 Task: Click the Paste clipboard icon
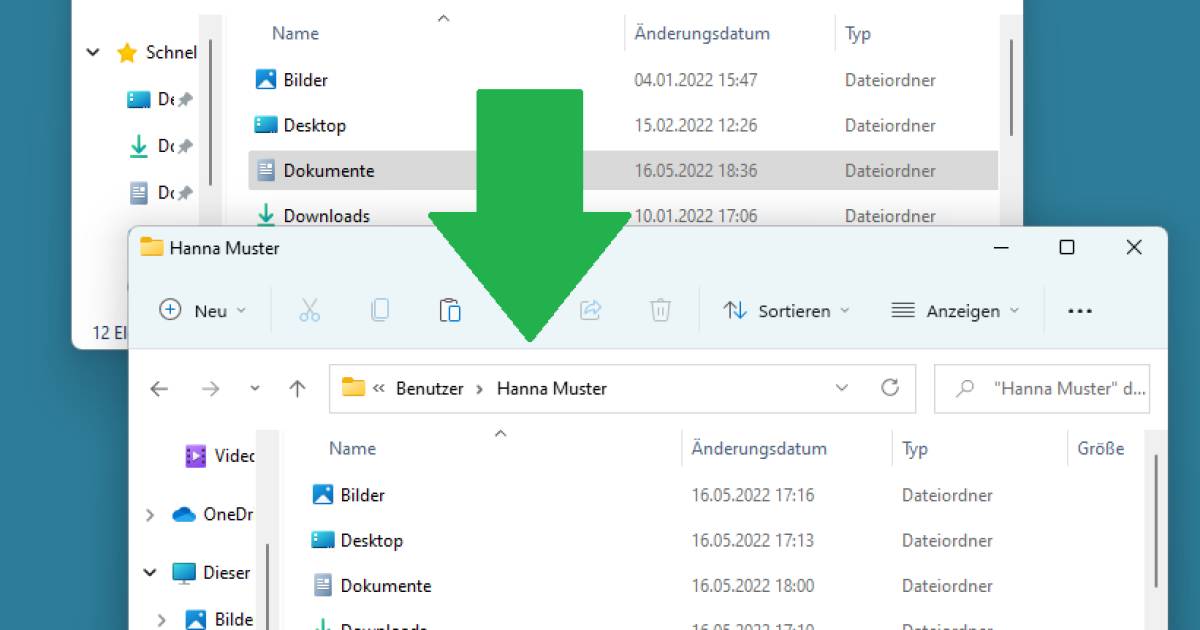click(x=450, y=311)
